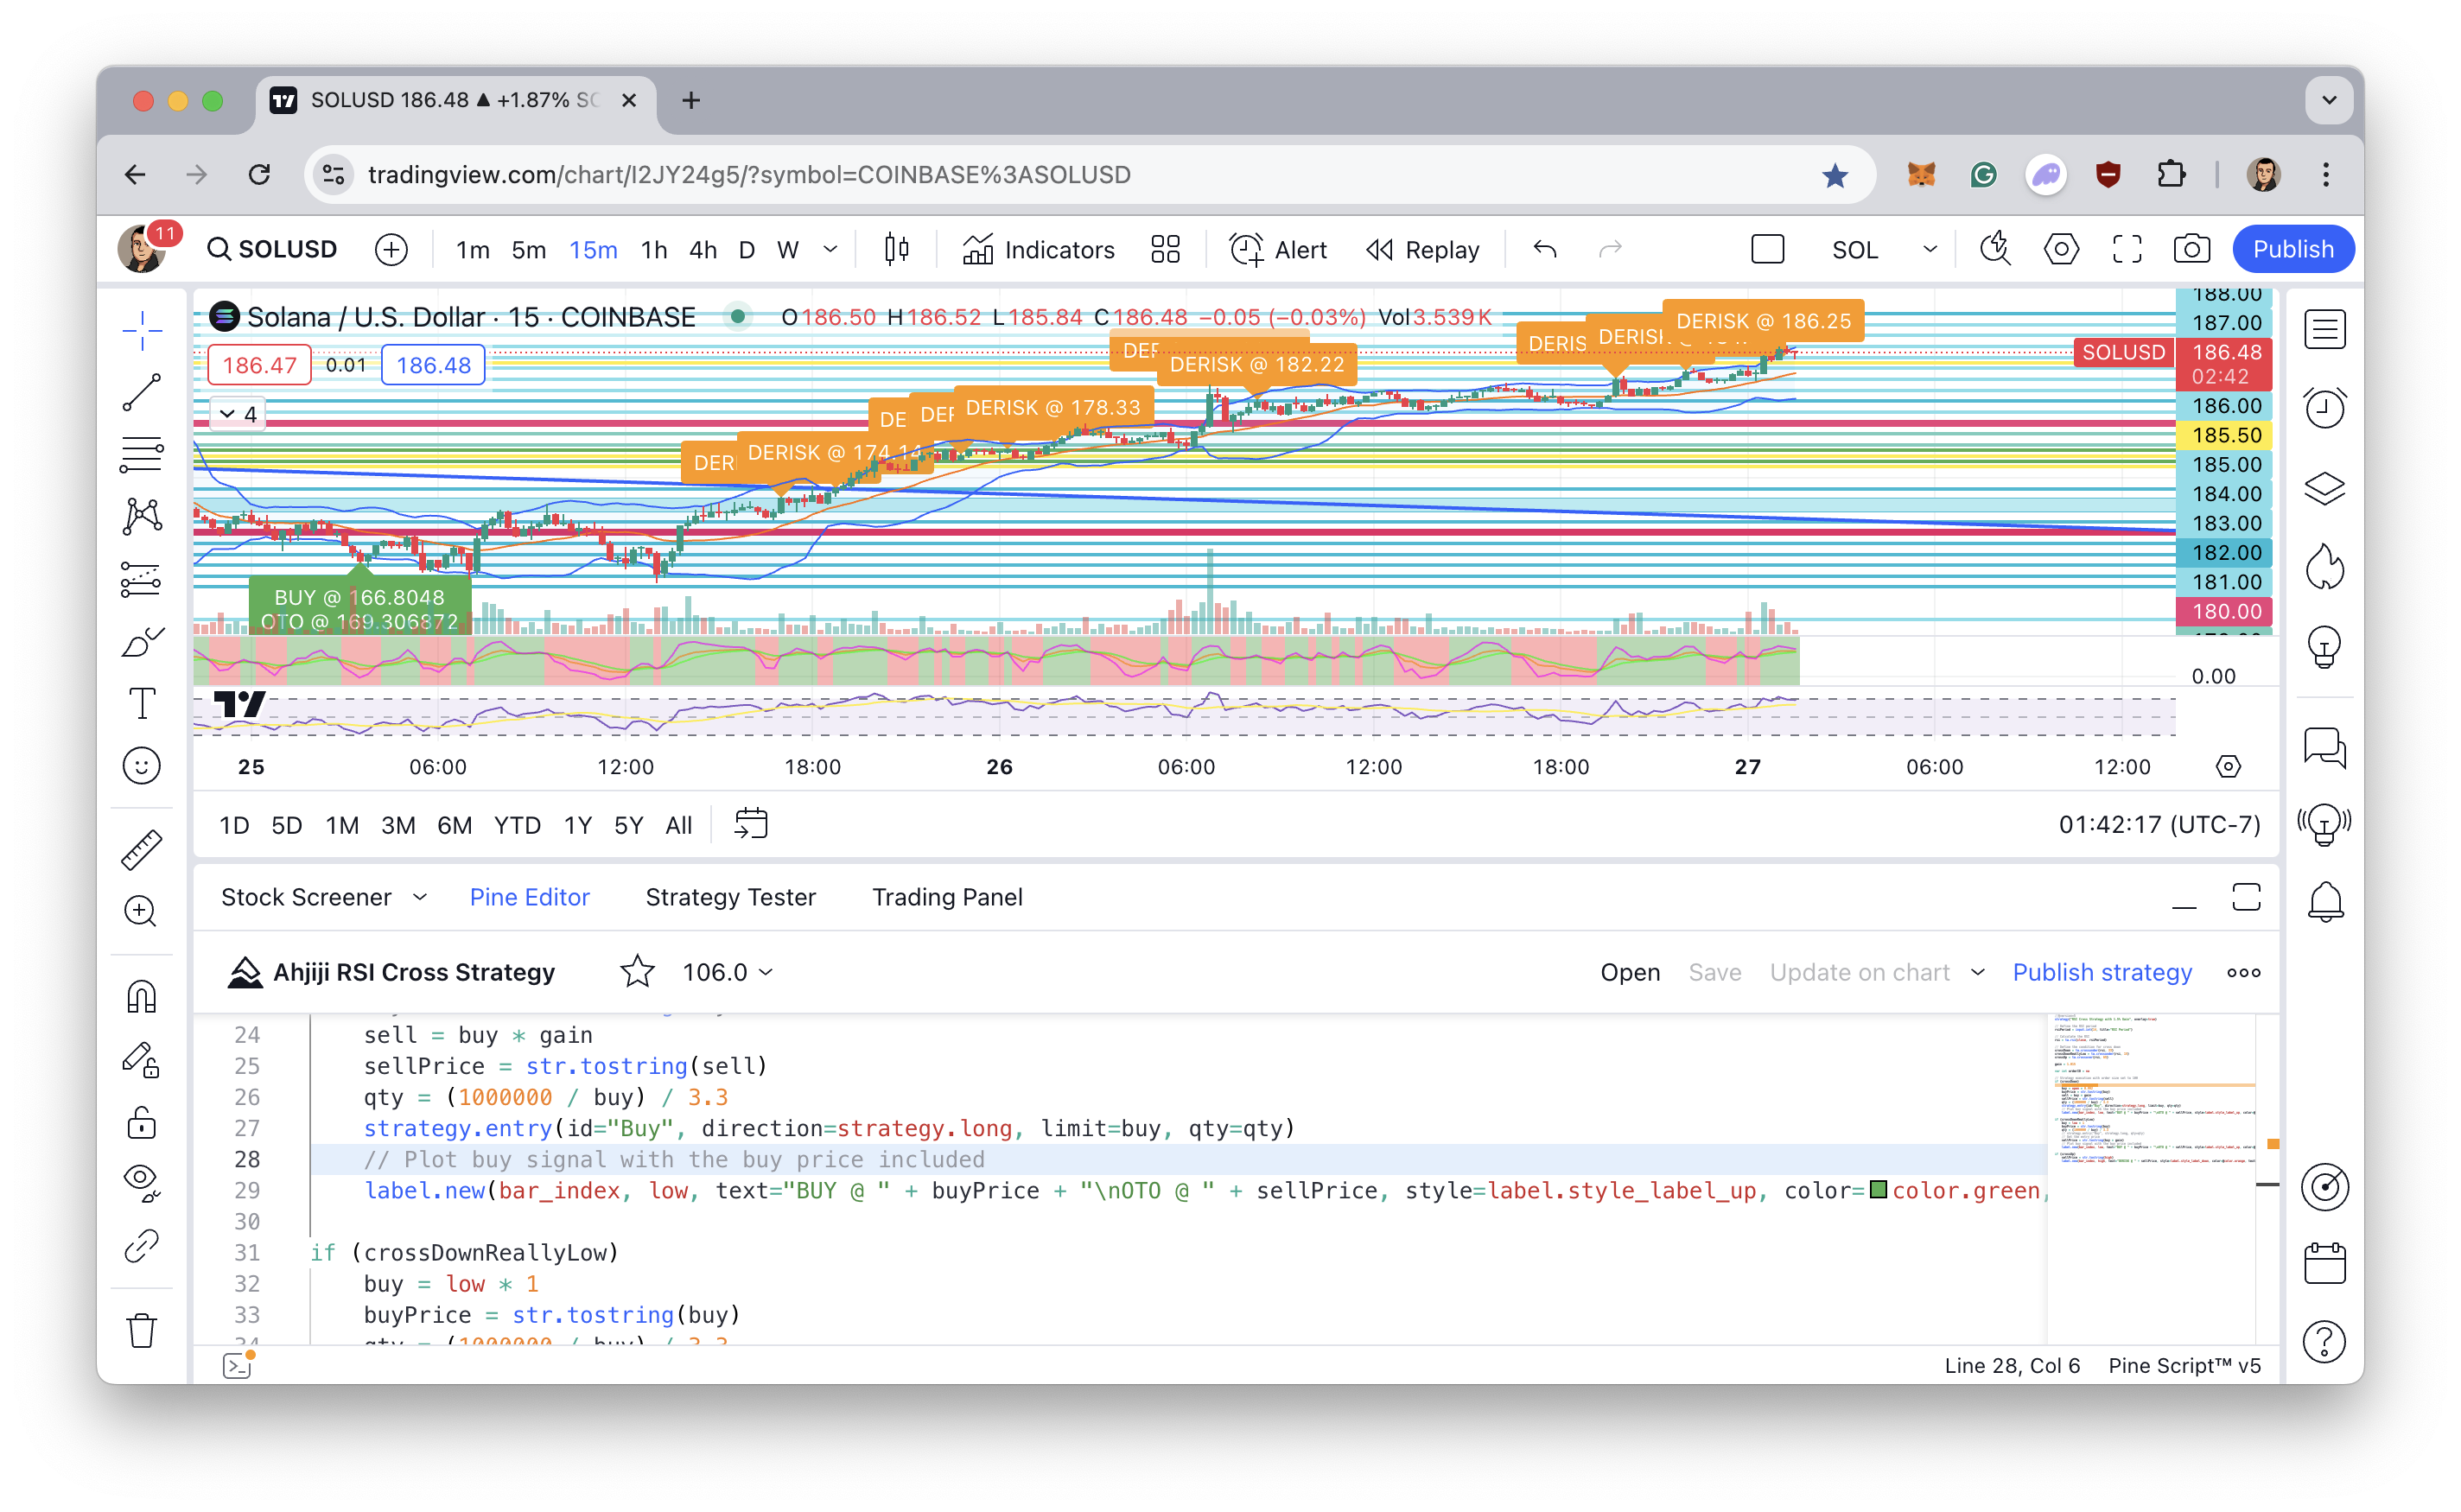Switch to the Pine Editor tab
Viewport: 2461px width, 1512px height.
pos(529,897)
